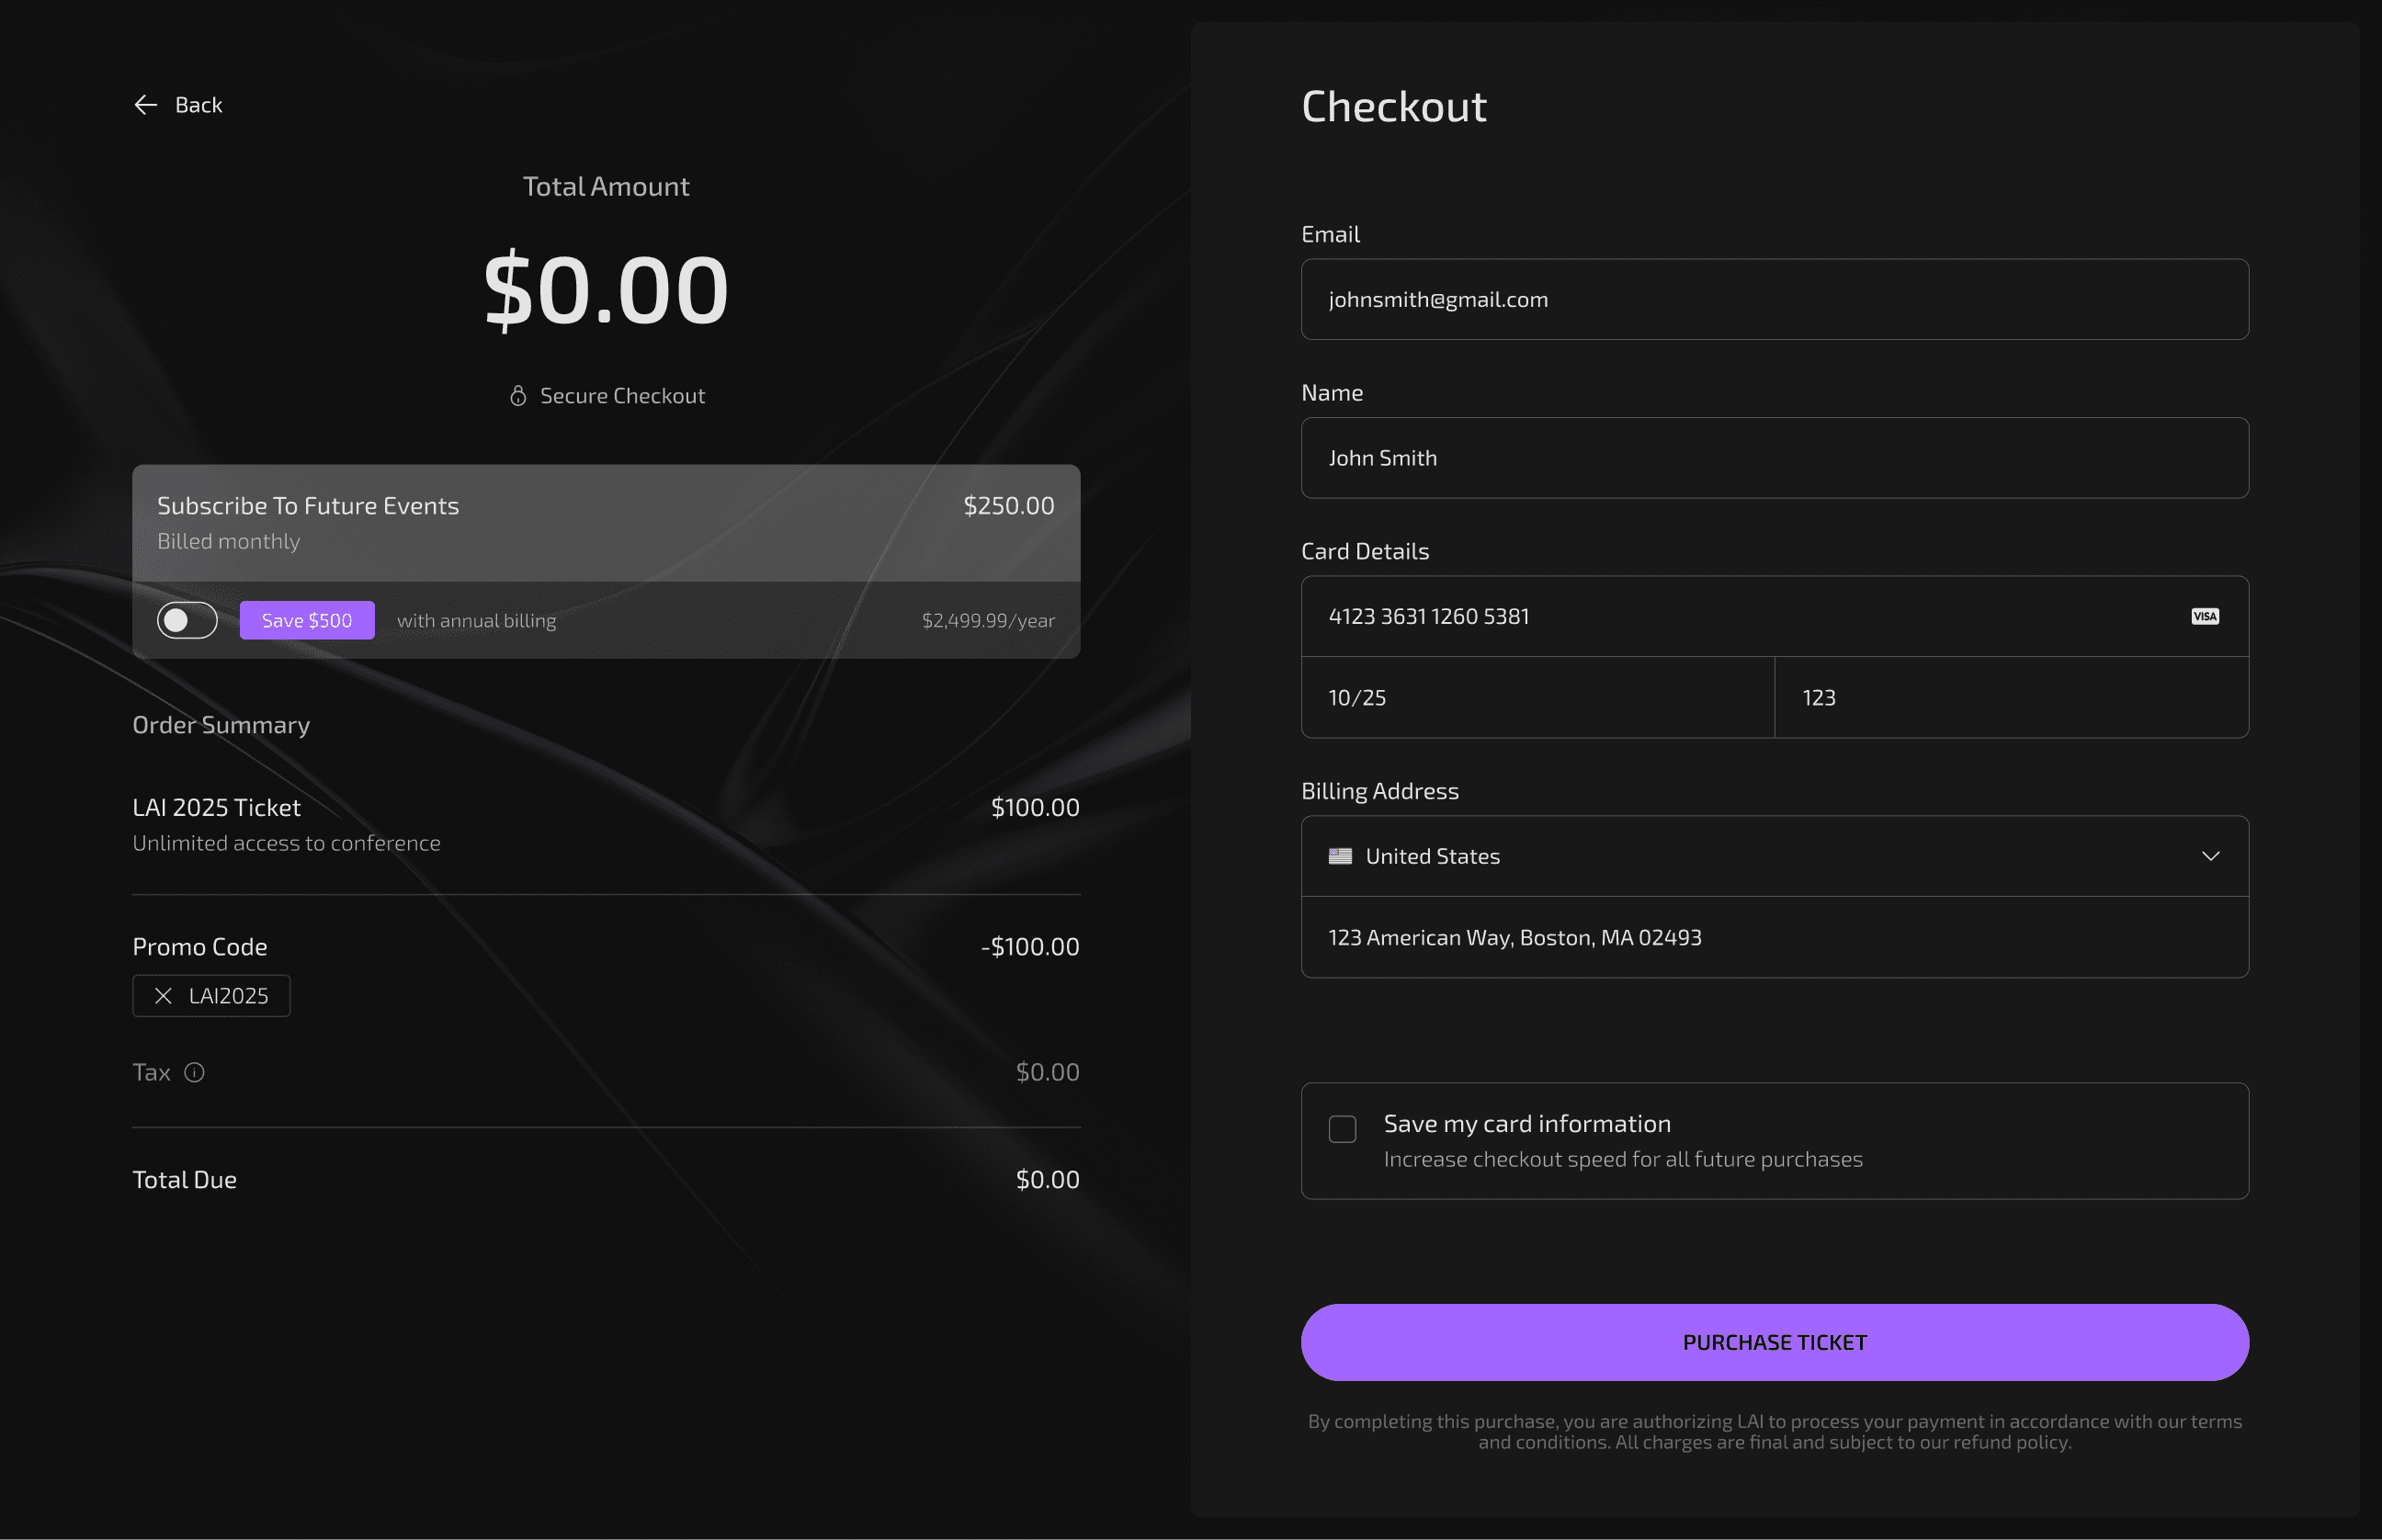The image size is (2382, 1540).
Task: Remove the LAI2025 promo code
Action: 163,996
